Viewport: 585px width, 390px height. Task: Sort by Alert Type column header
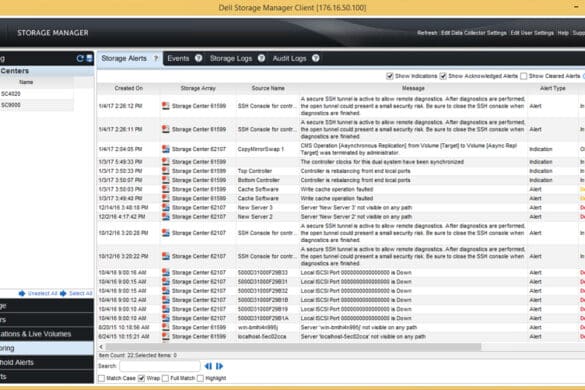pyautogui.click(x=553, y=88)
